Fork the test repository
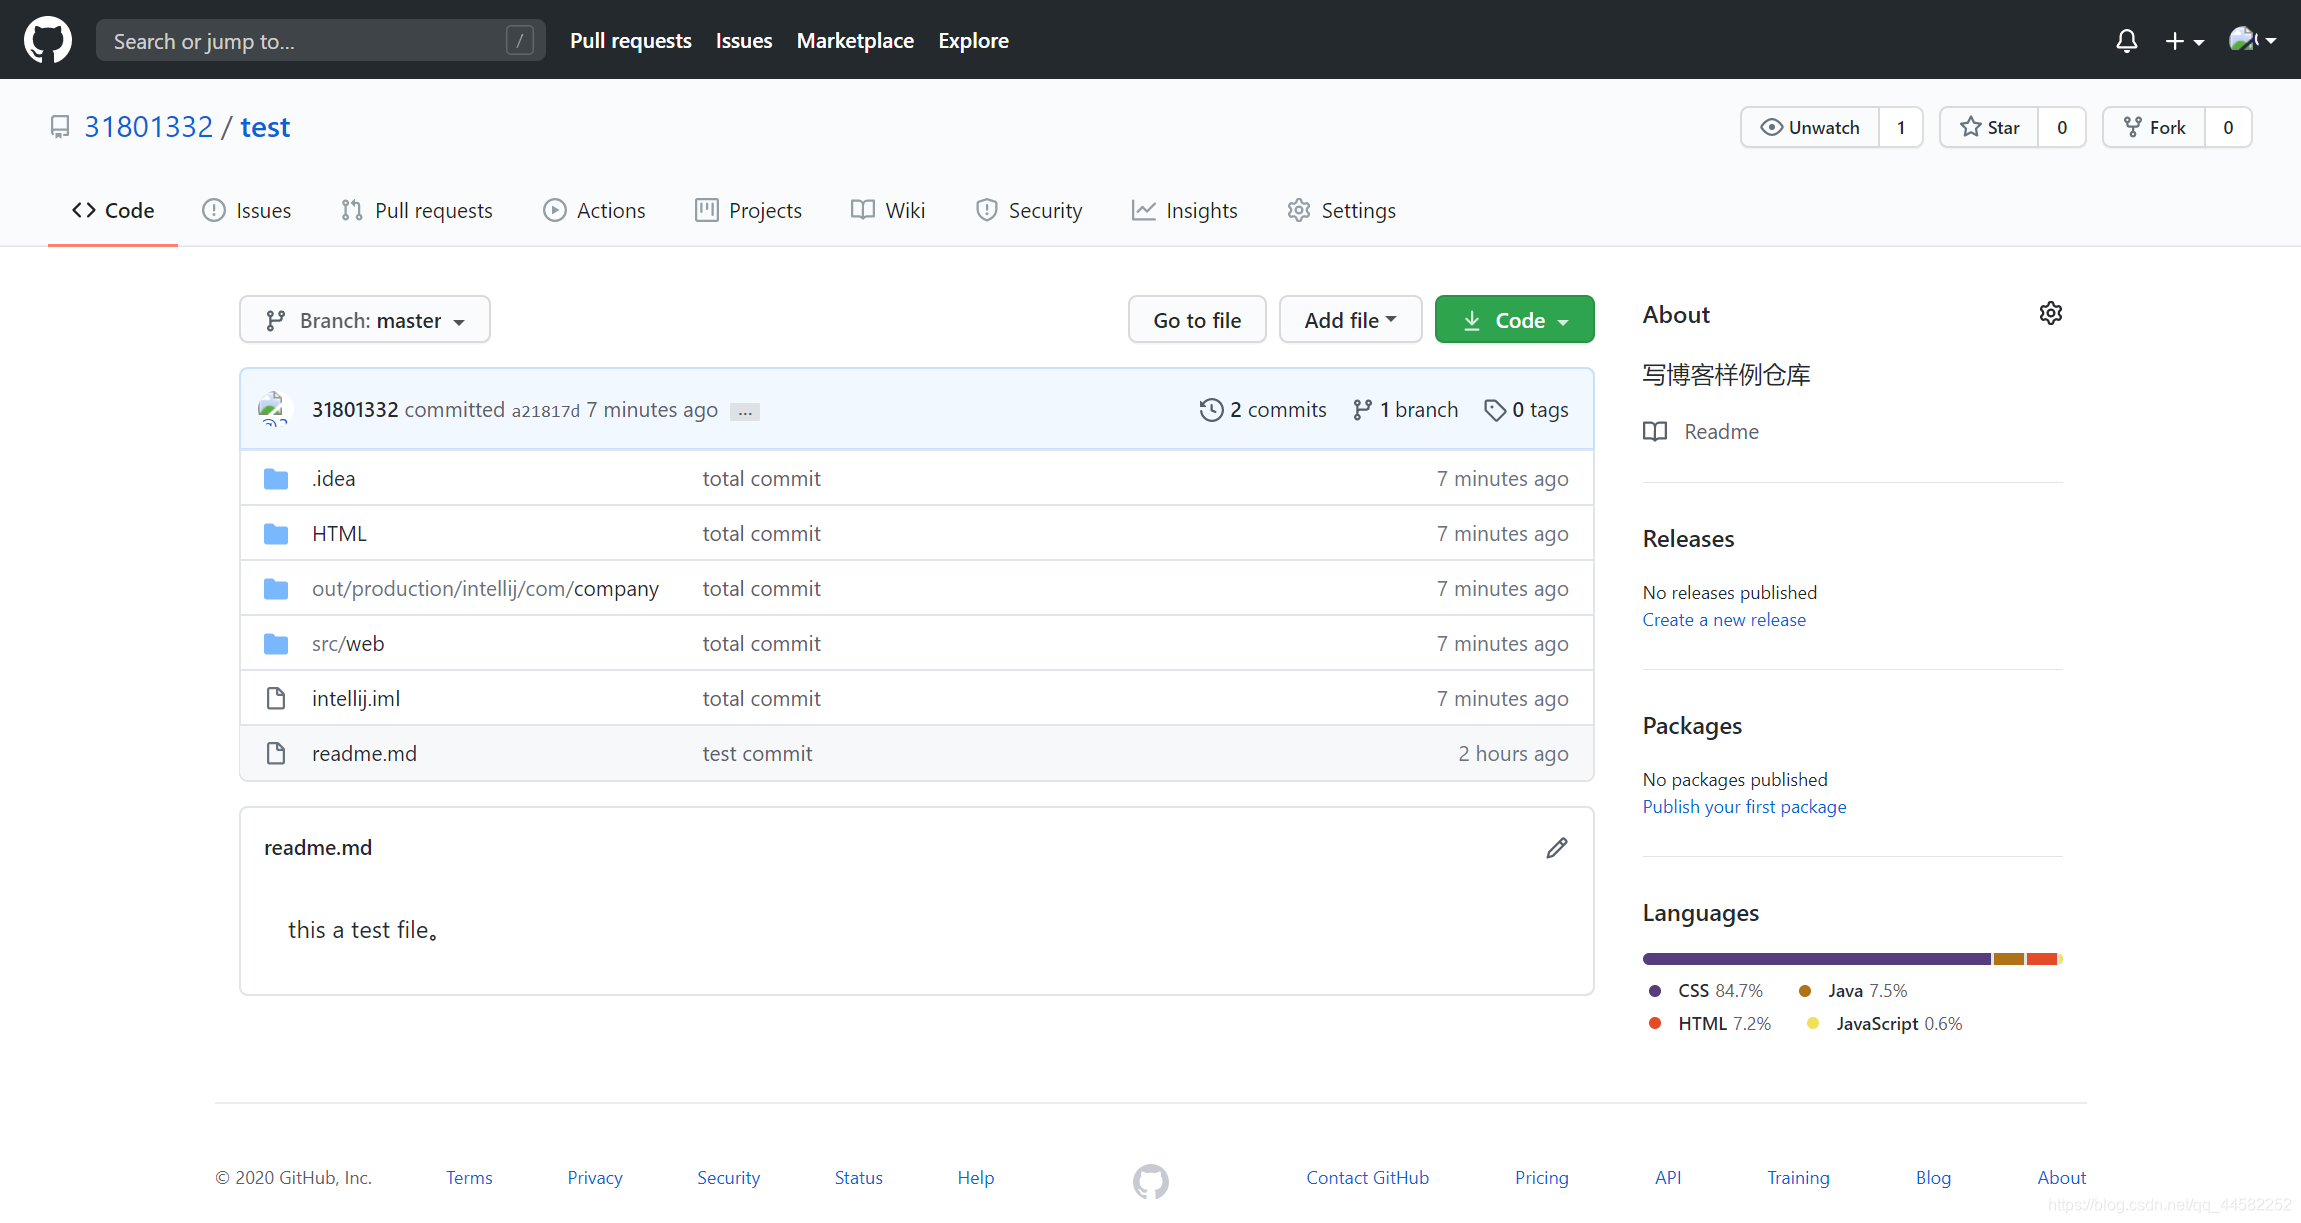 [x=2154, y=127]
